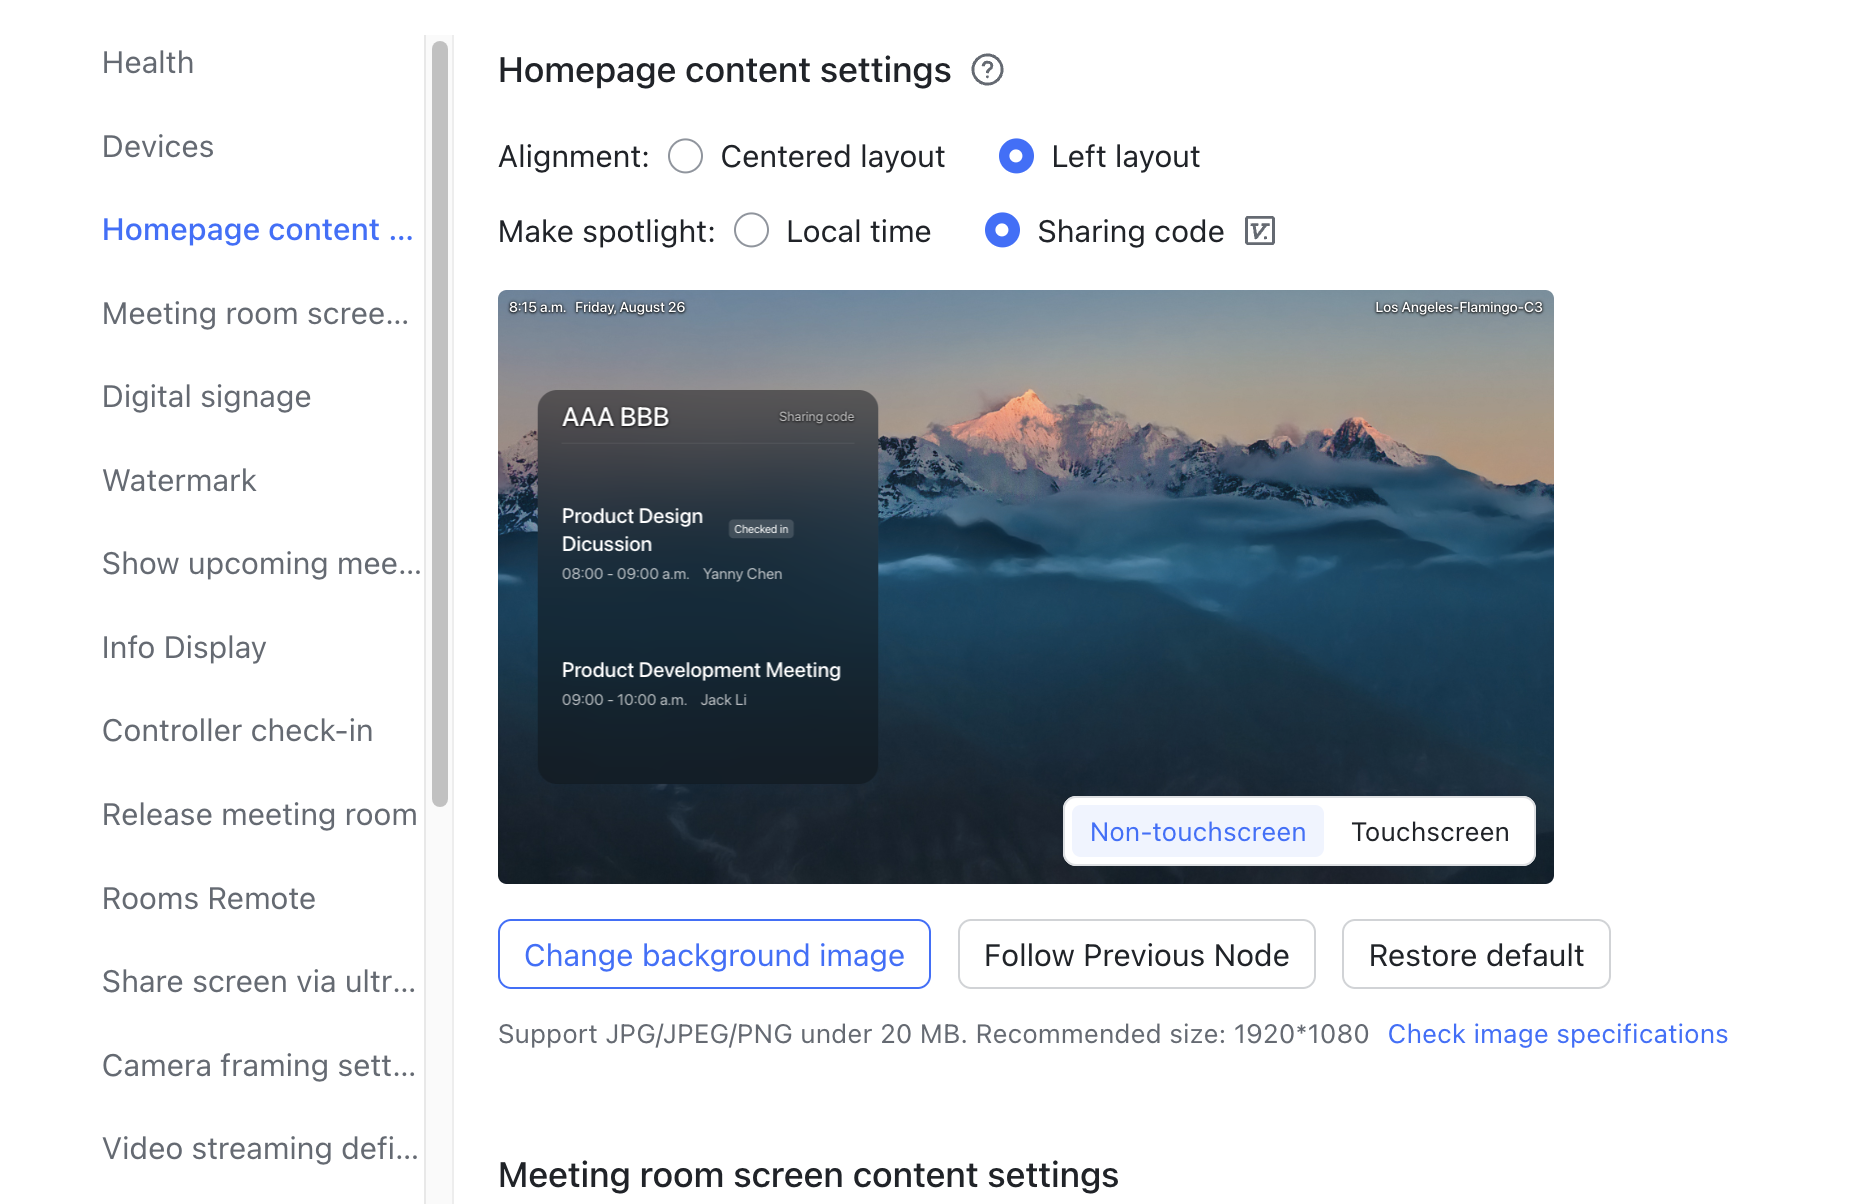Open Digital signage settings
1870x1204 pixels.
[206, 397]
